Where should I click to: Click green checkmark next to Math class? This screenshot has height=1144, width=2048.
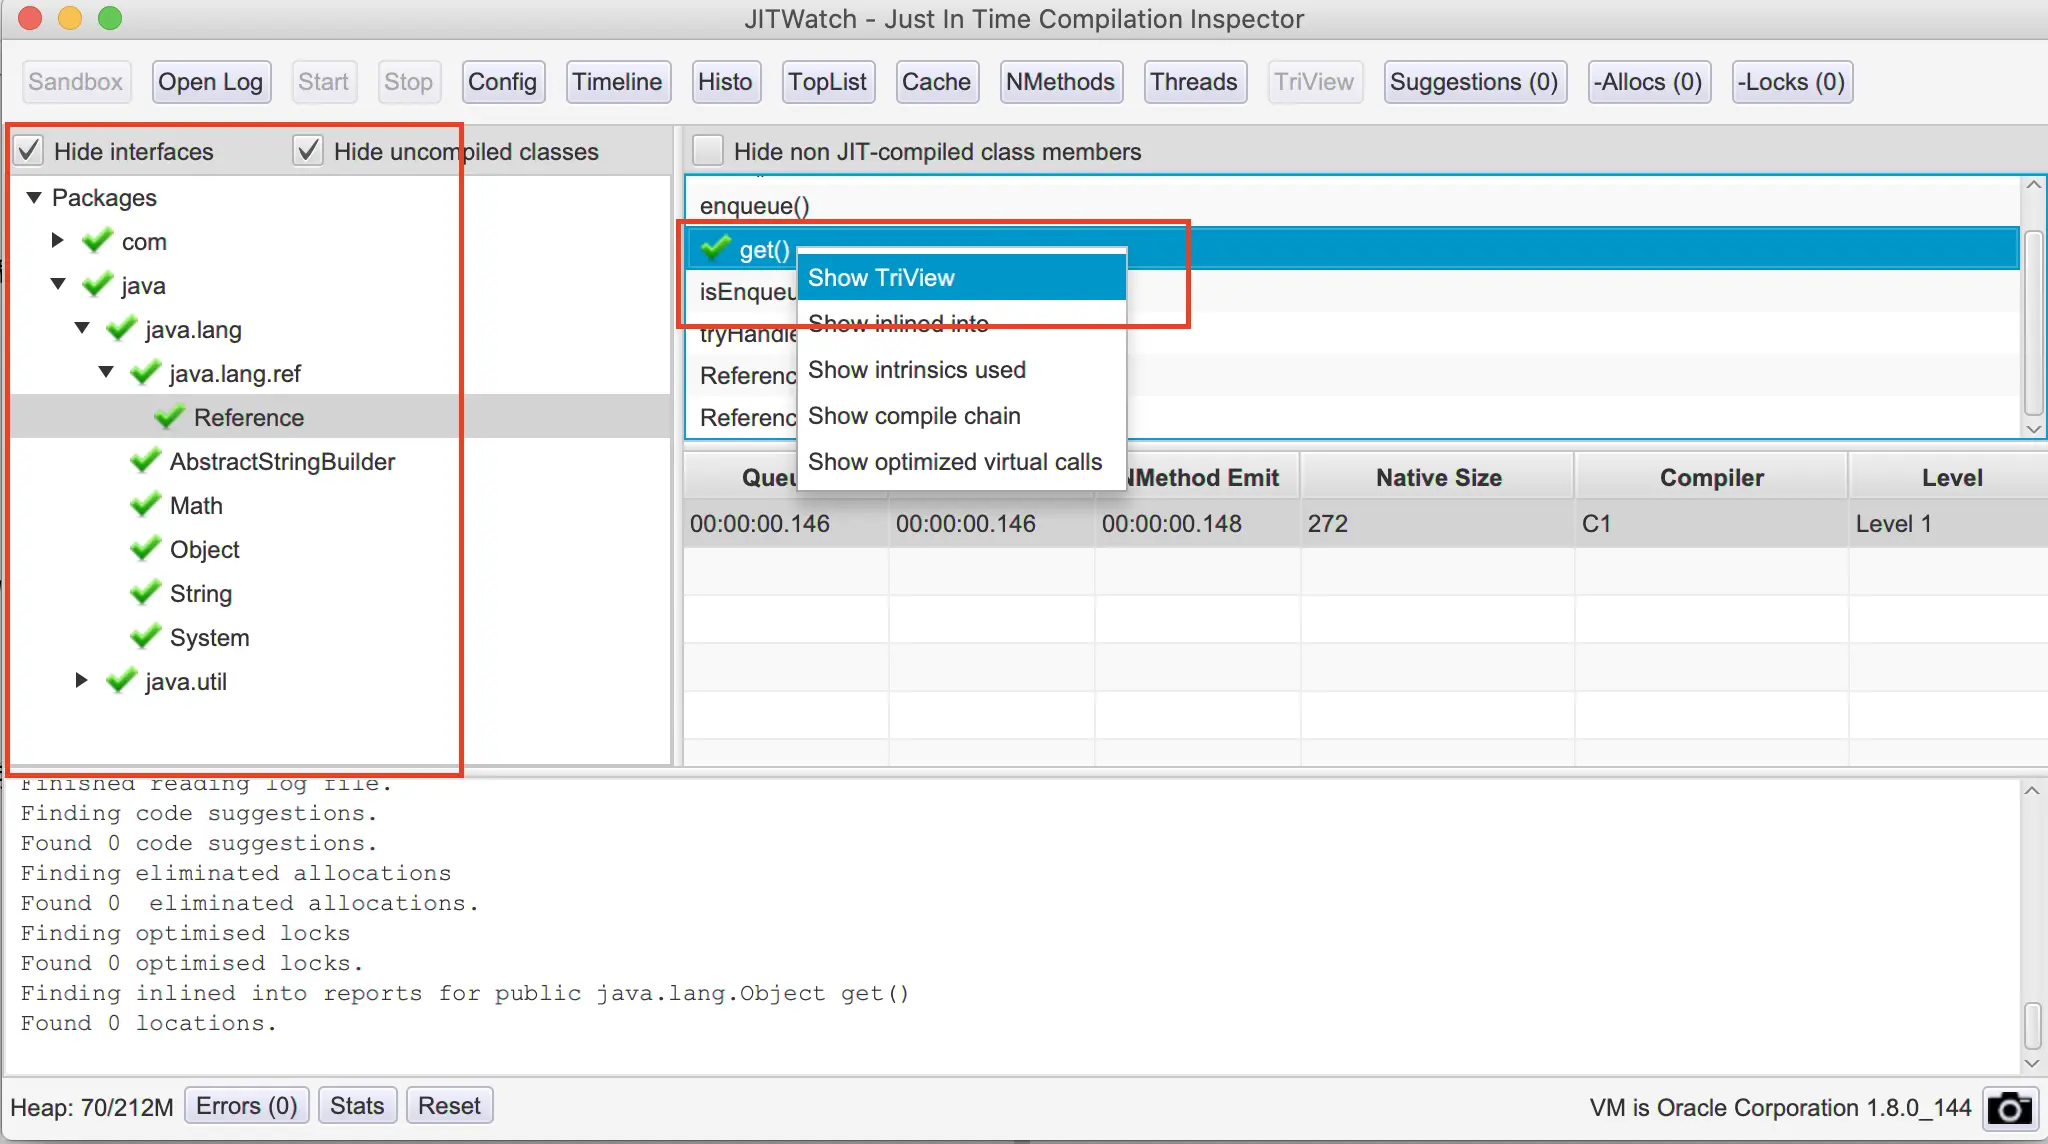point(146,504)
